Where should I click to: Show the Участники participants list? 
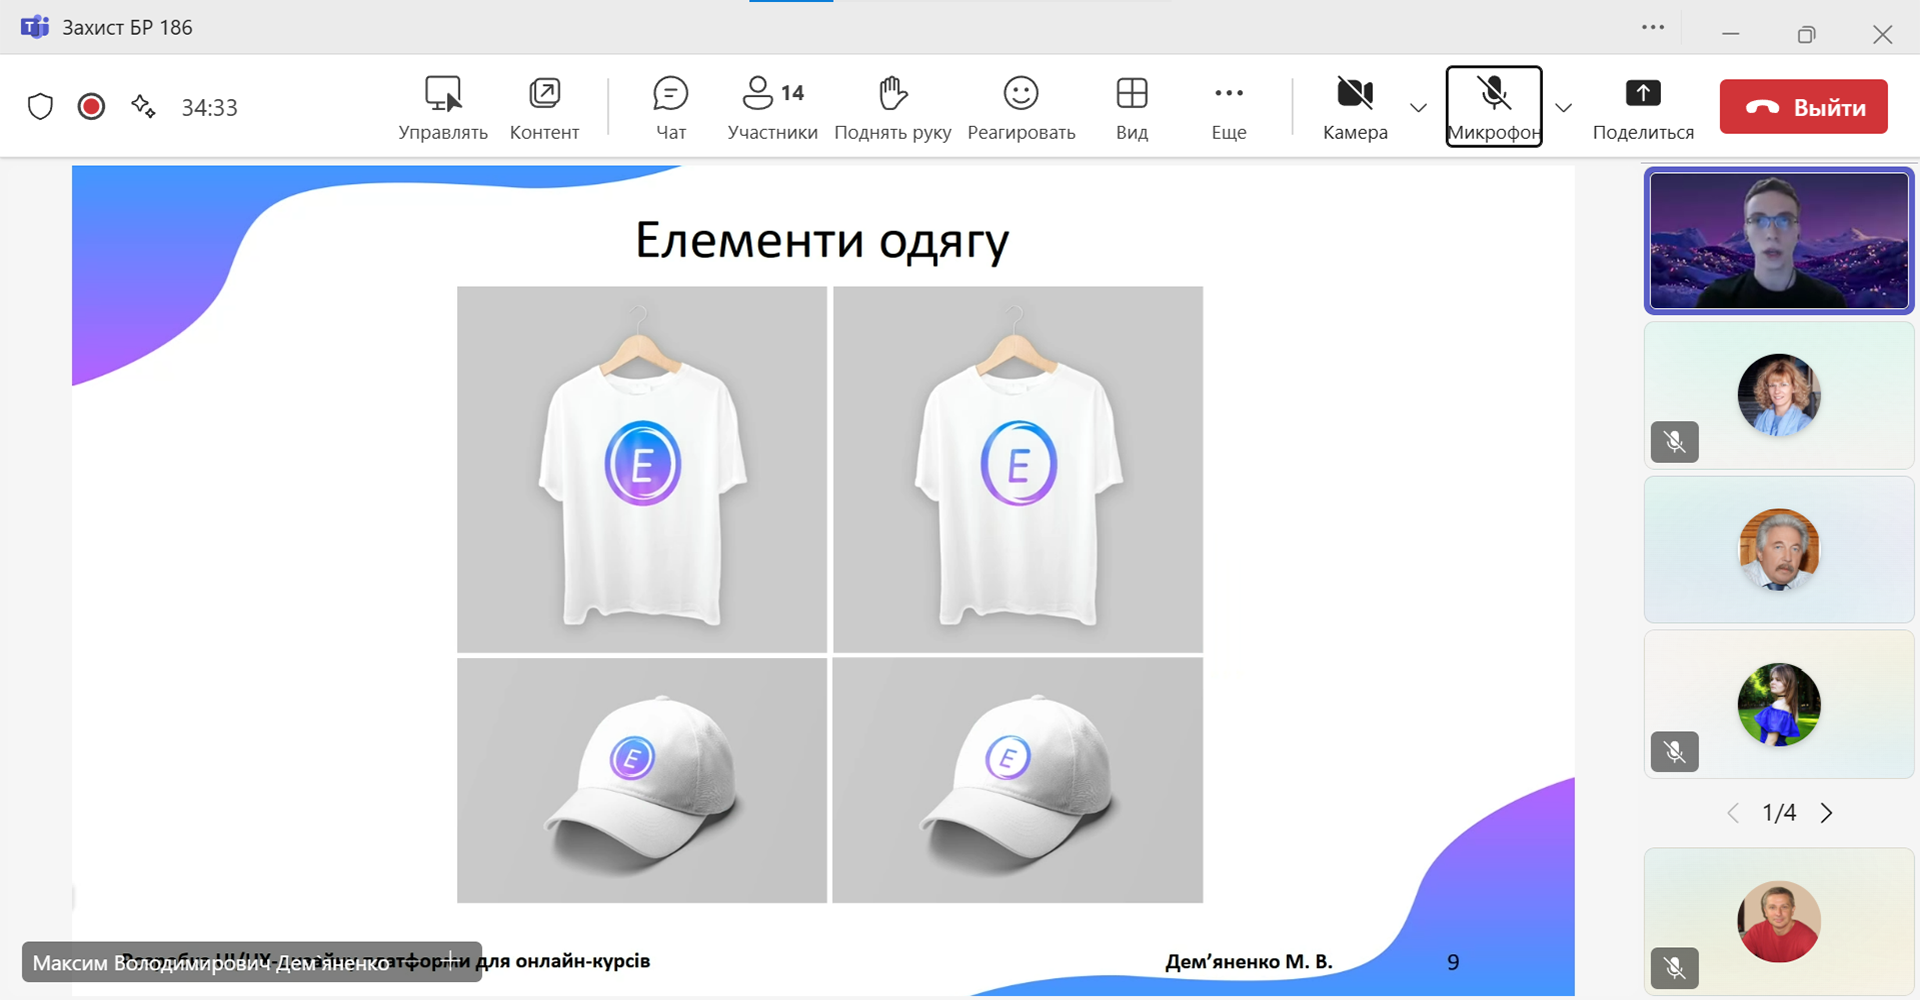772,107
